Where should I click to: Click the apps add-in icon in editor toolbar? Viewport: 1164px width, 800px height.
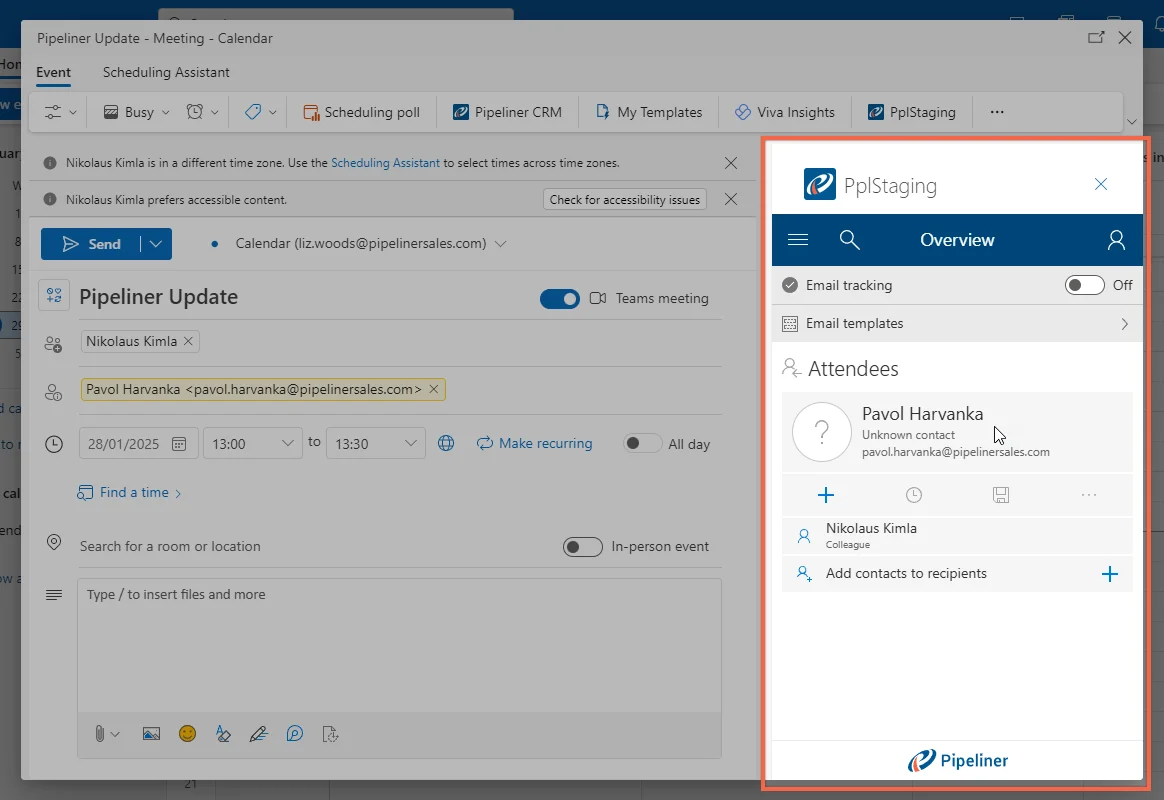pyautogui.click(x=330, y=734)
